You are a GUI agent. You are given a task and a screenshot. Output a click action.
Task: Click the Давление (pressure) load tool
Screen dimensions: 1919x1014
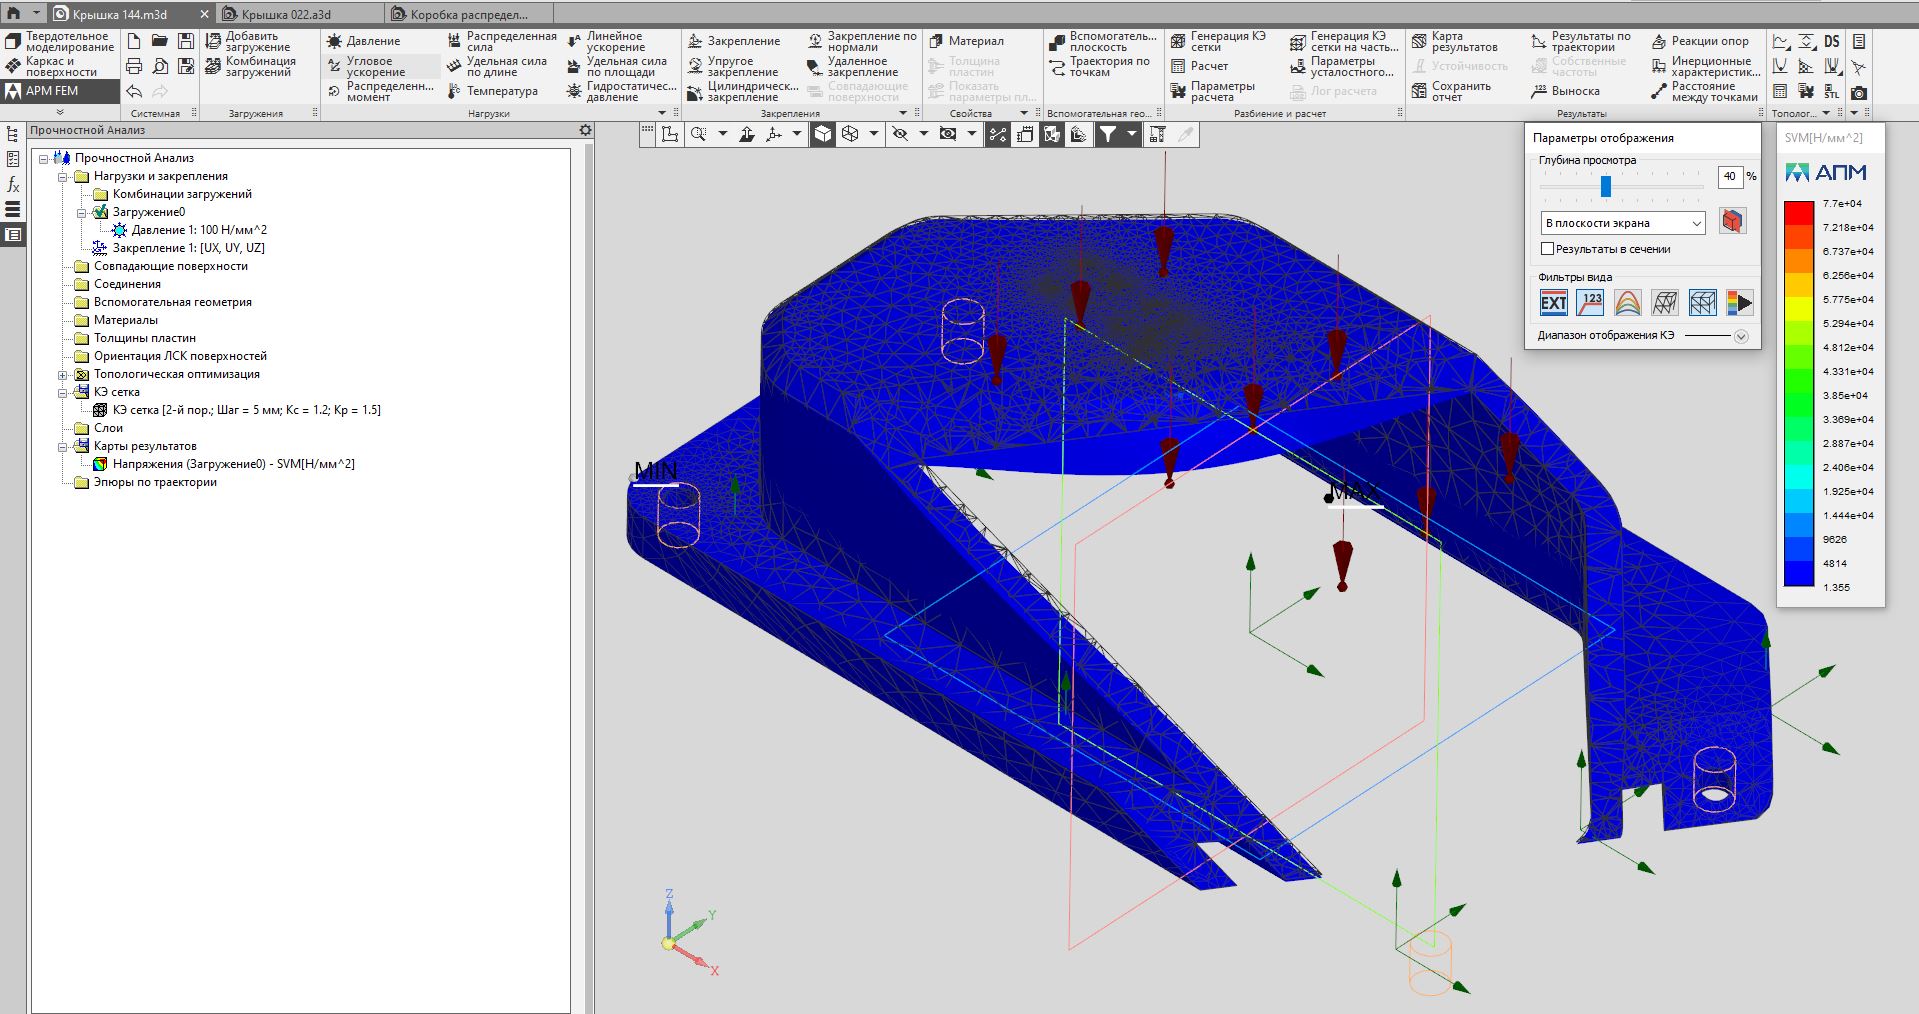tap(364, 41)
